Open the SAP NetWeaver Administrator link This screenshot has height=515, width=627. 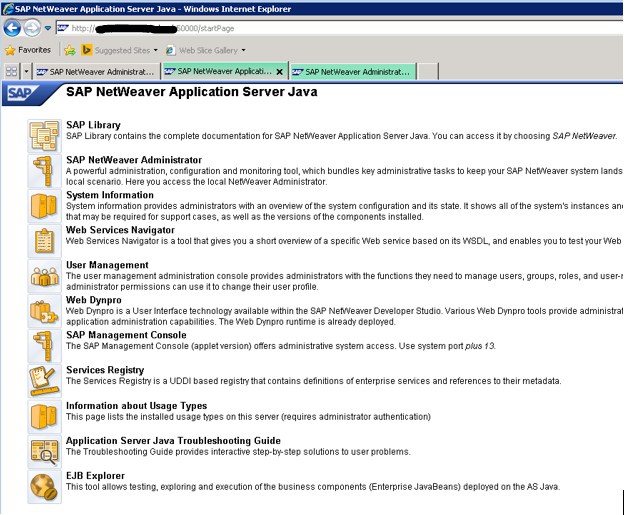[x=134, y=160]
